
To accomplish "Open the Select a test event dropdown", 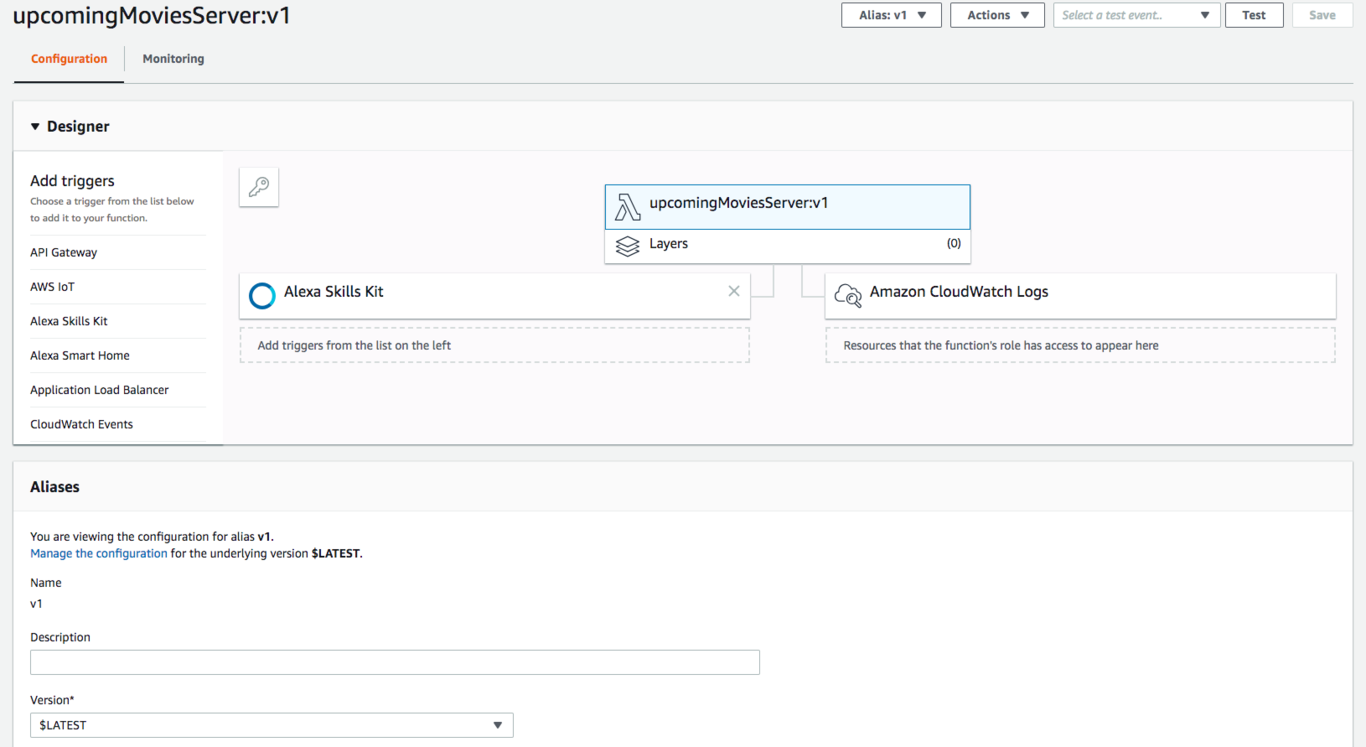I will 1136,15.
